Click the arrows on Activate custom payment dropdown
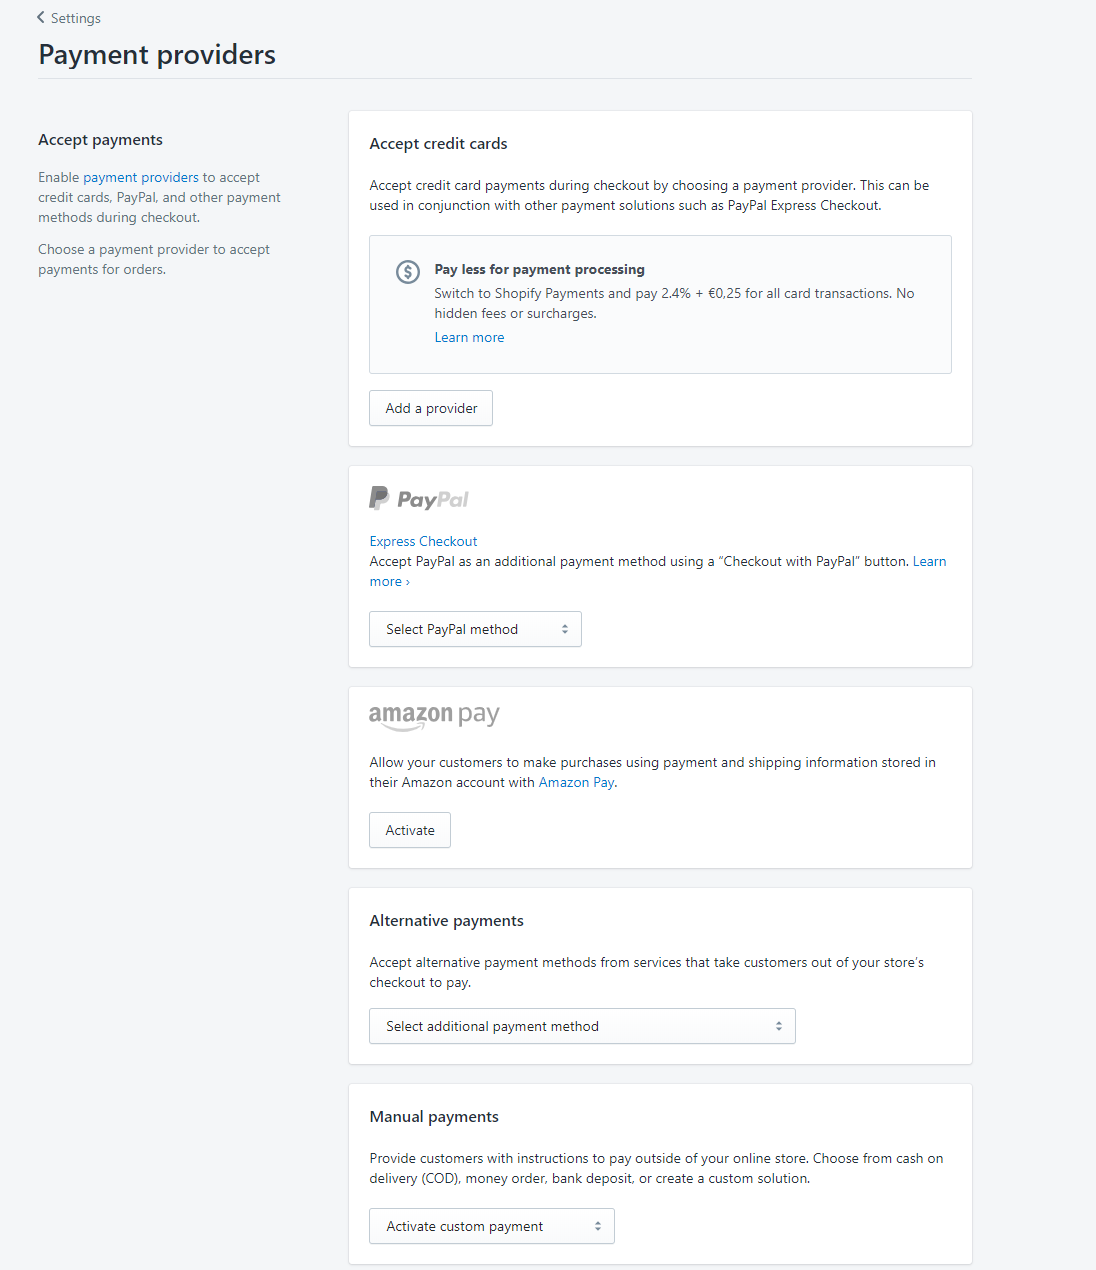This screenshot has width=1096, height=1270. pos(598,1226)
